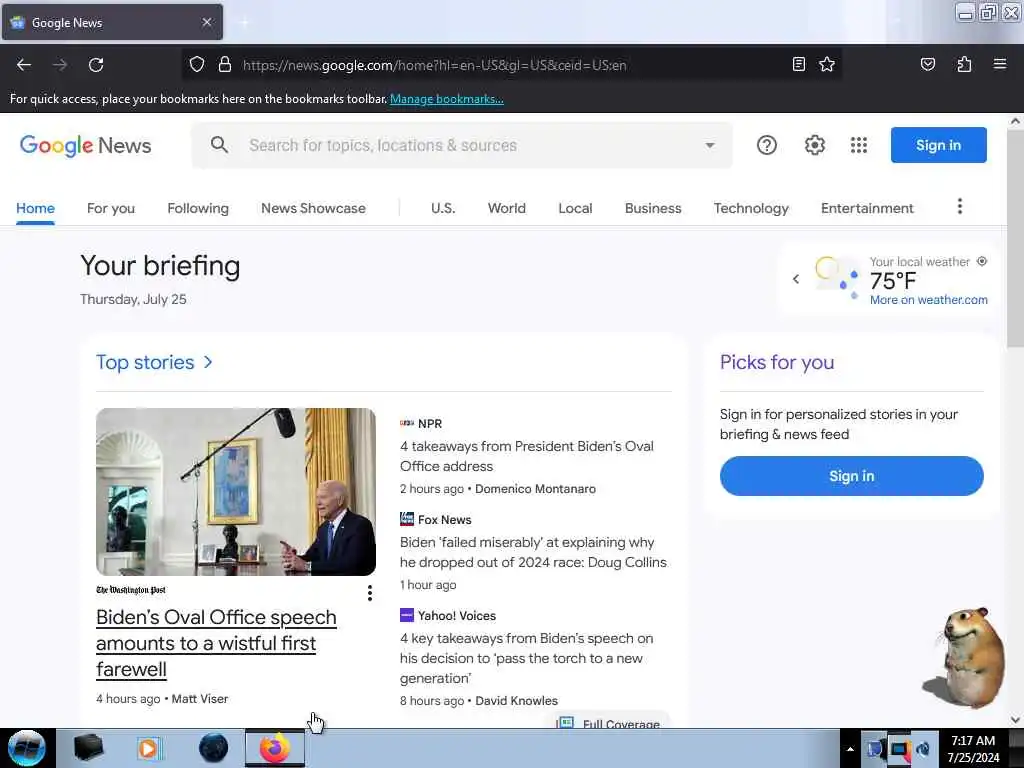Viewport: 1024px width, 768px height.
Task: Open the Full Coverage button
Action: coord(609,721)
